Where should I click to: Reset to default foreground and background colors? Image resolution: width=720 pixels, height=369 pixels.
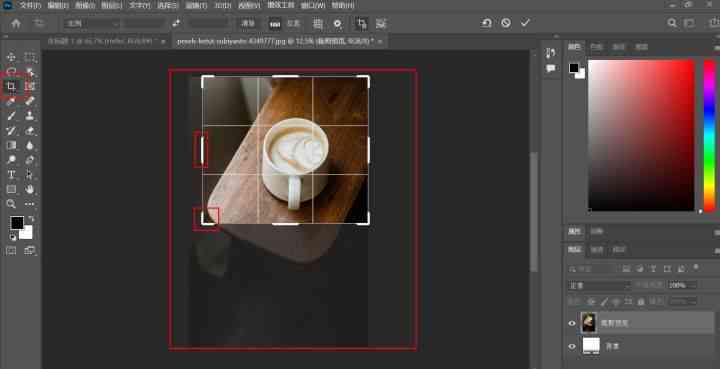coord(12,237)
